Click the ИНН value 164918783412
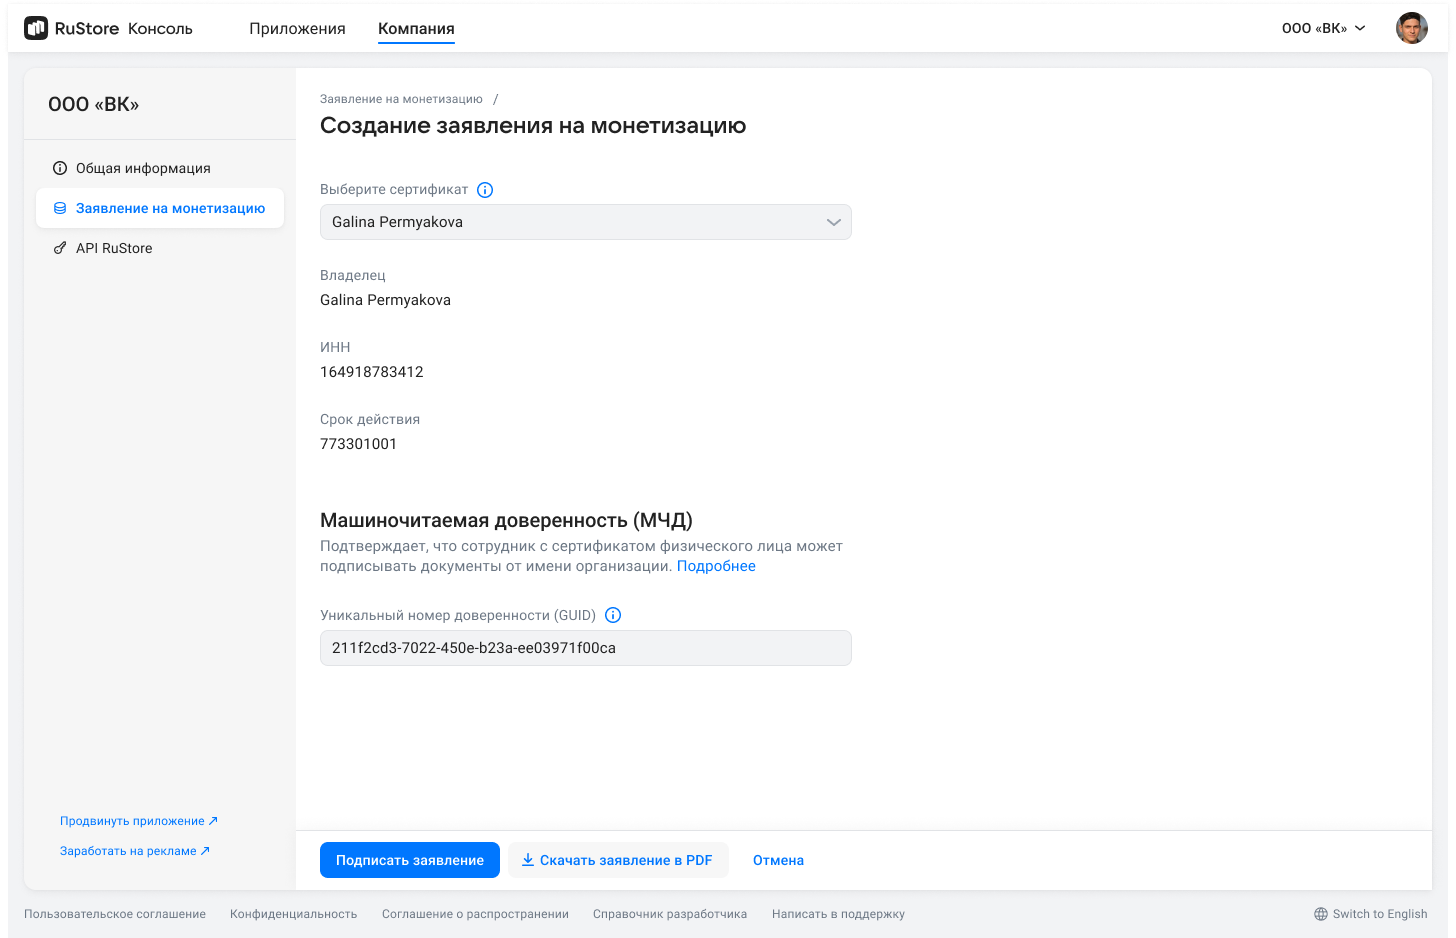Viewport: 1456px width, 938px height. click(x=372, y=372)
